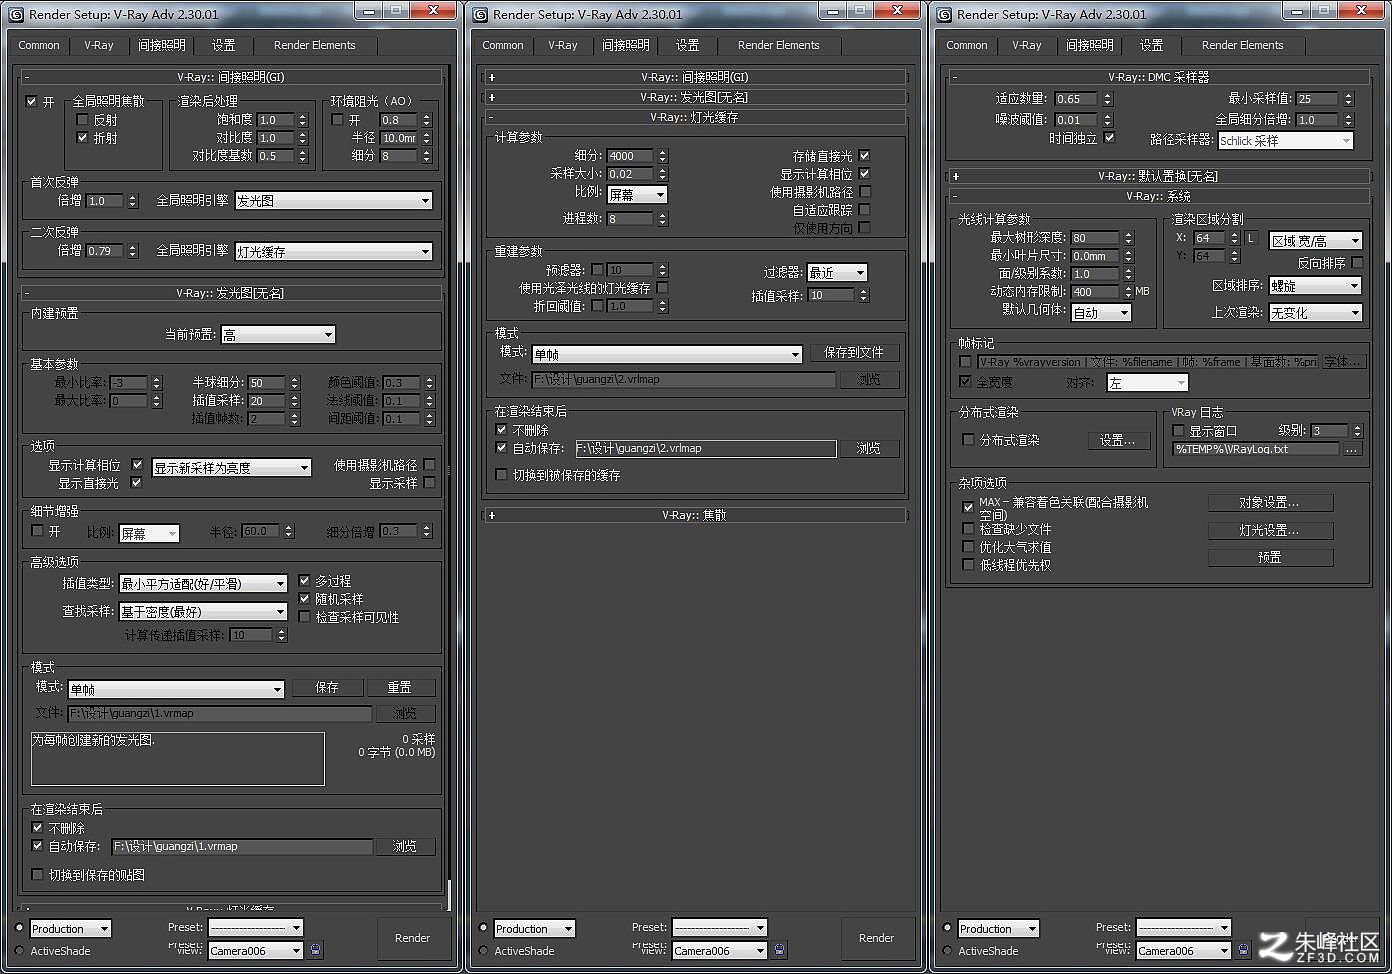Screen dimensions: 1392x974
Task: Toggle 时间独立 checkbox in DMC sampler
Action: point(1109,138)
